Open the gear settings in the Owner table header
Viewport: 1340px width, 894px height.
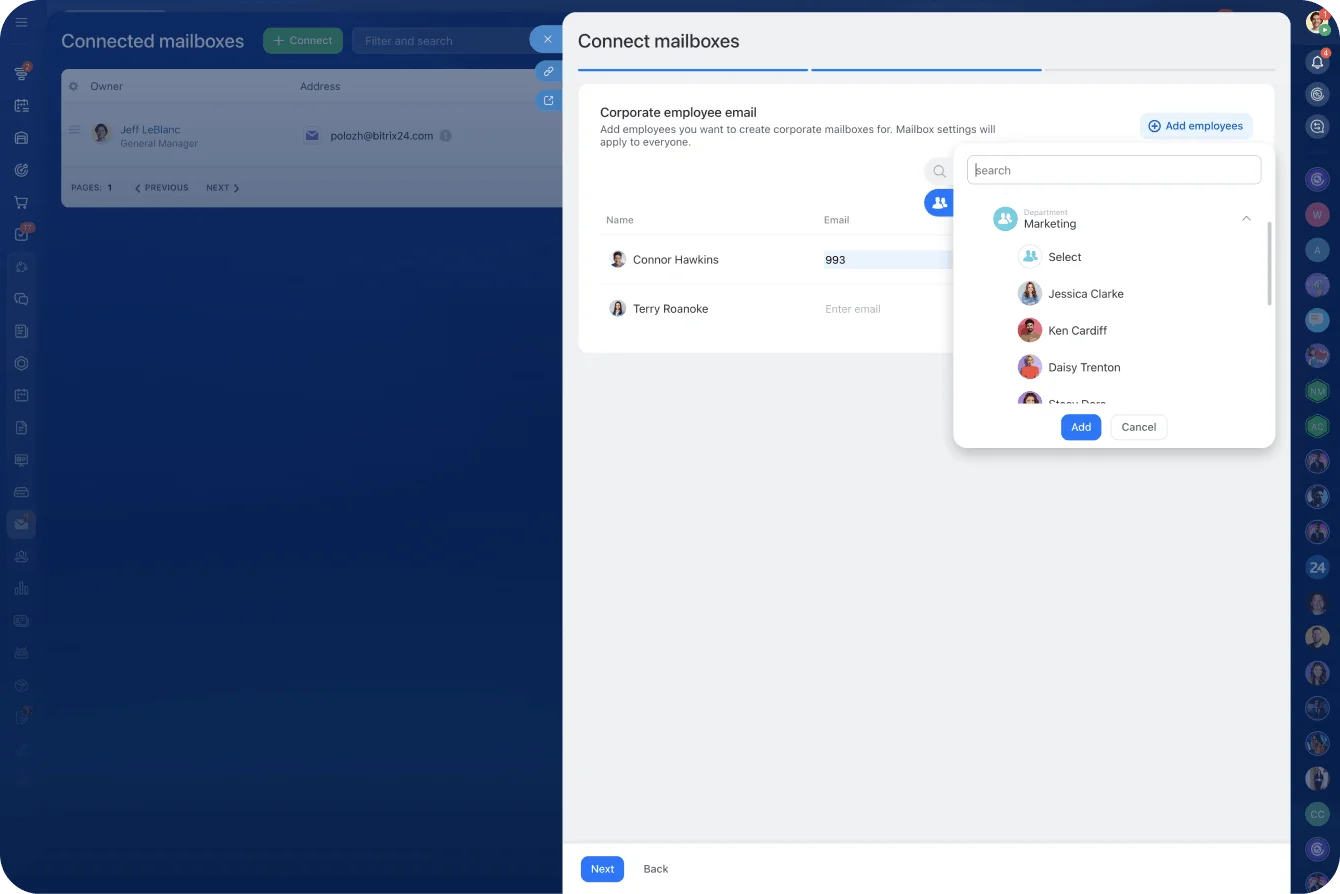[72, 86]
